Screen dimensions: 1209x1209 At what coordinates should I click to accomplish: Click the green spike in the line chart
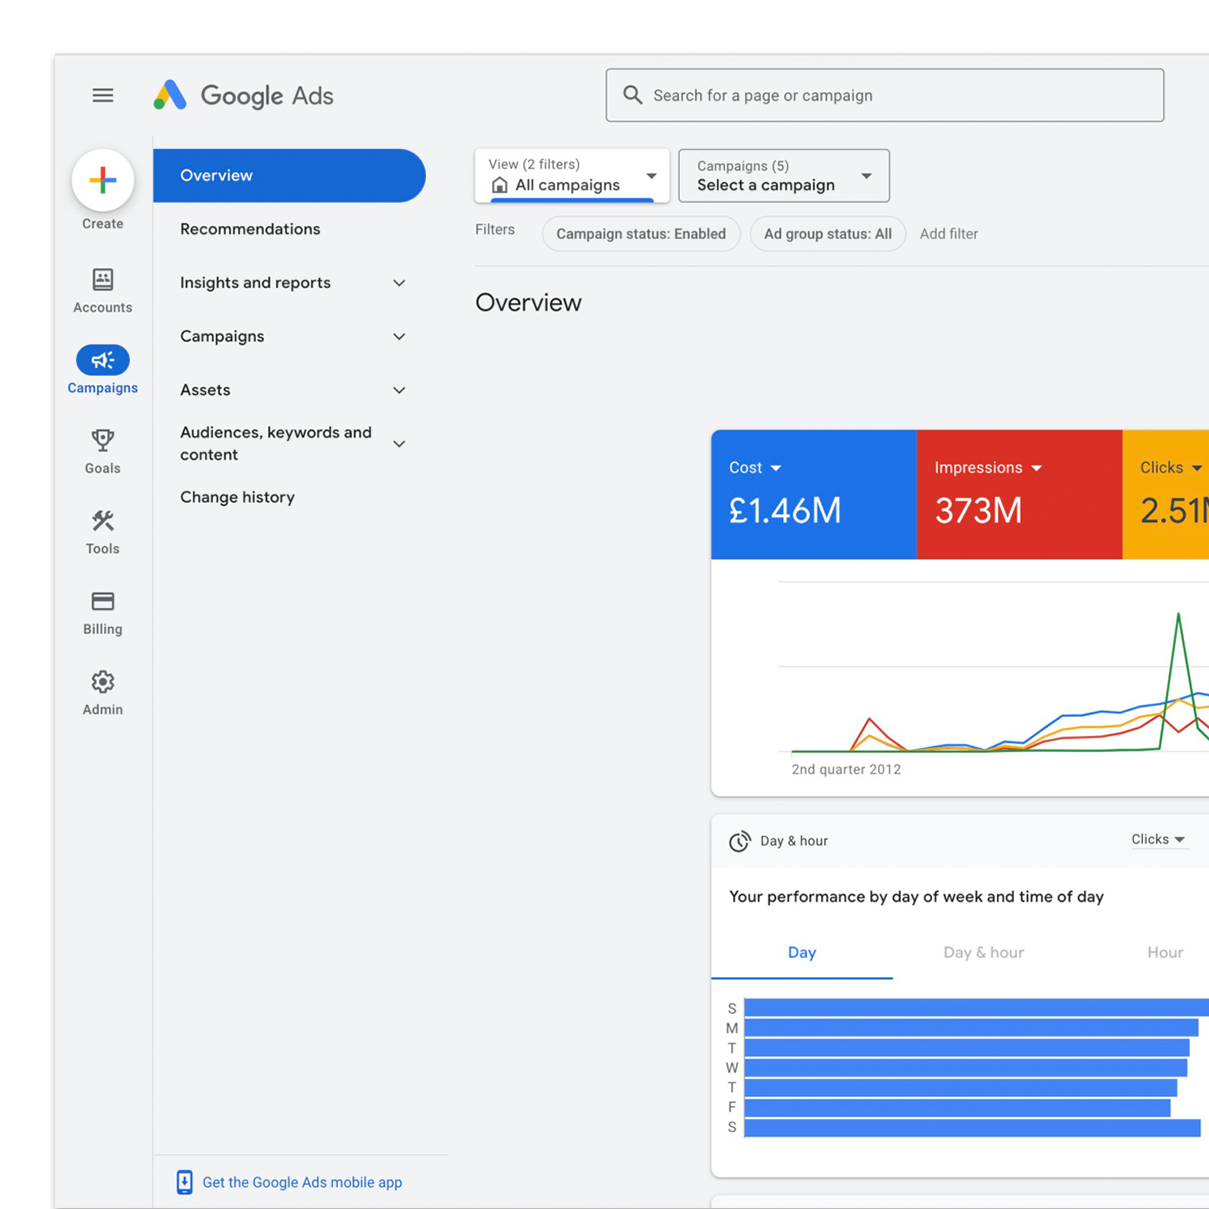pyautogui.click(x=1179, y=616)
